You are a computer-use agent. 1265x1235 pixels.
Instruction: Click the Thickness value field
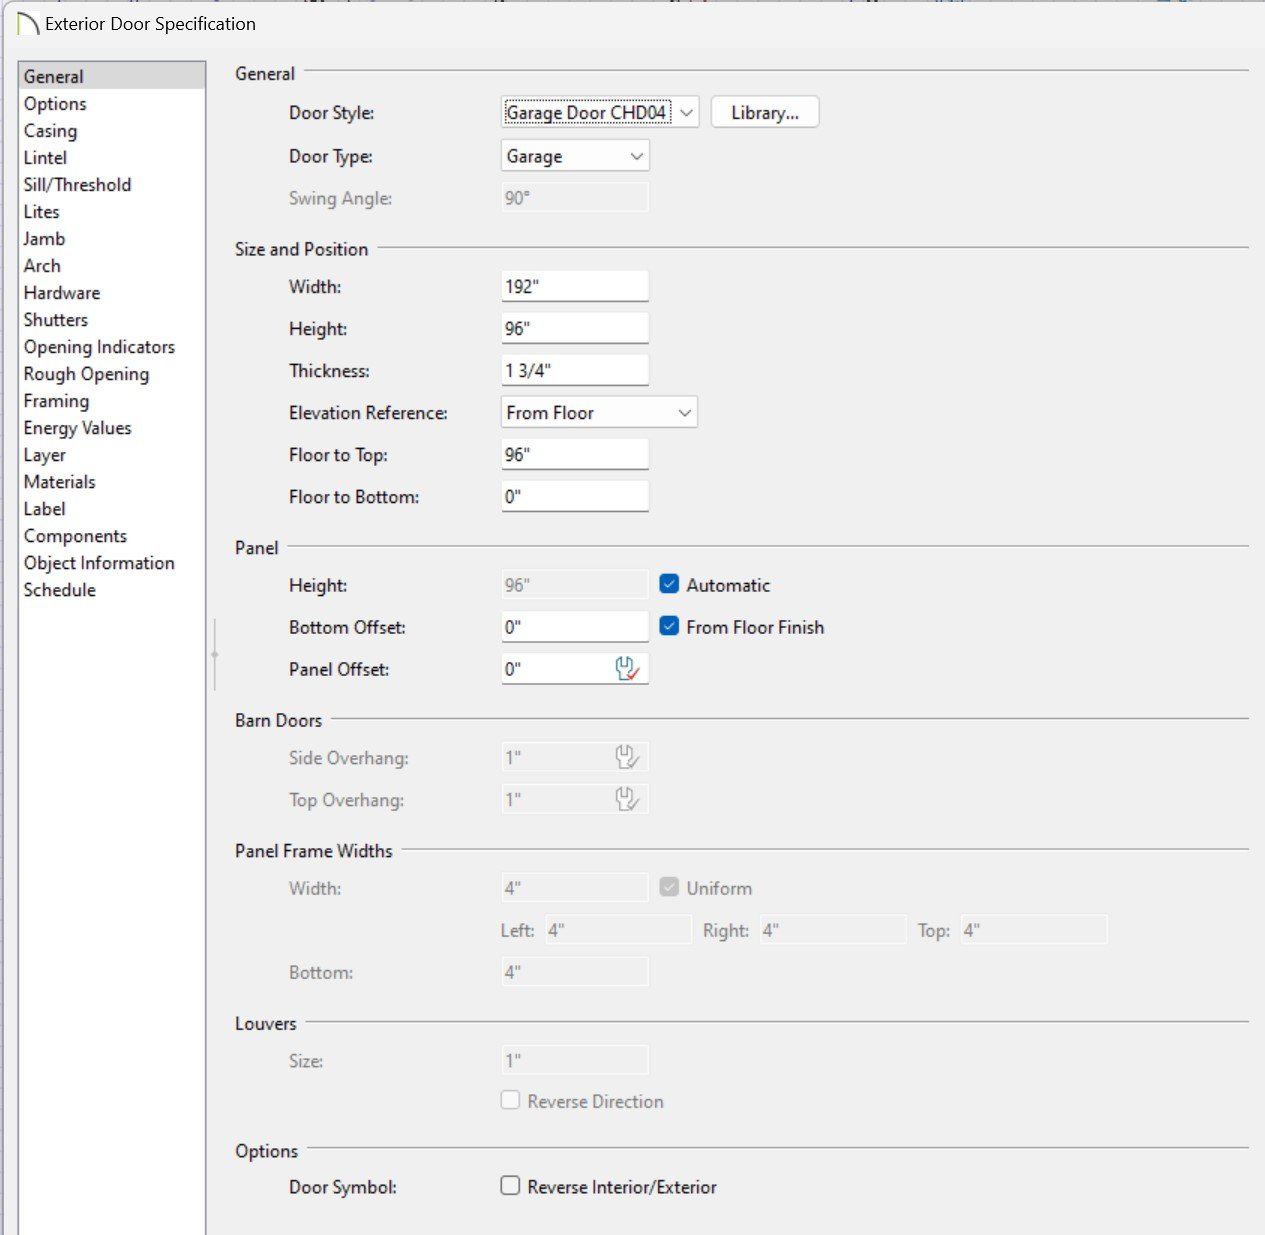click(574, 371)
